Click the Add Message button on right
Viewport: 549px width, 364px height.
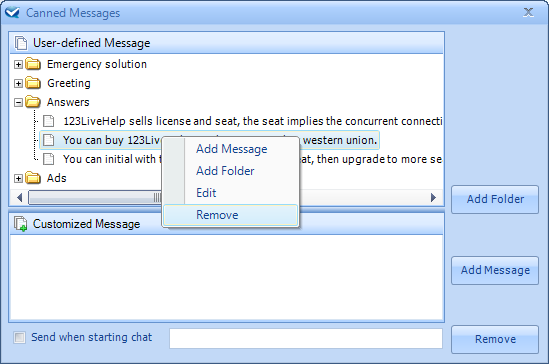point(495,270)
